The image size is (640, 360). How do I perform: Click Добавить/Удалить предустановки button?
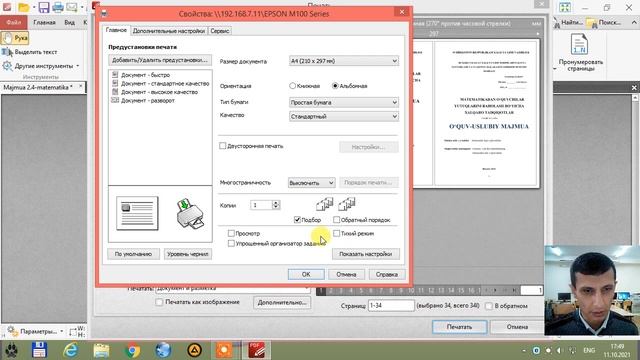coord(160,60)
